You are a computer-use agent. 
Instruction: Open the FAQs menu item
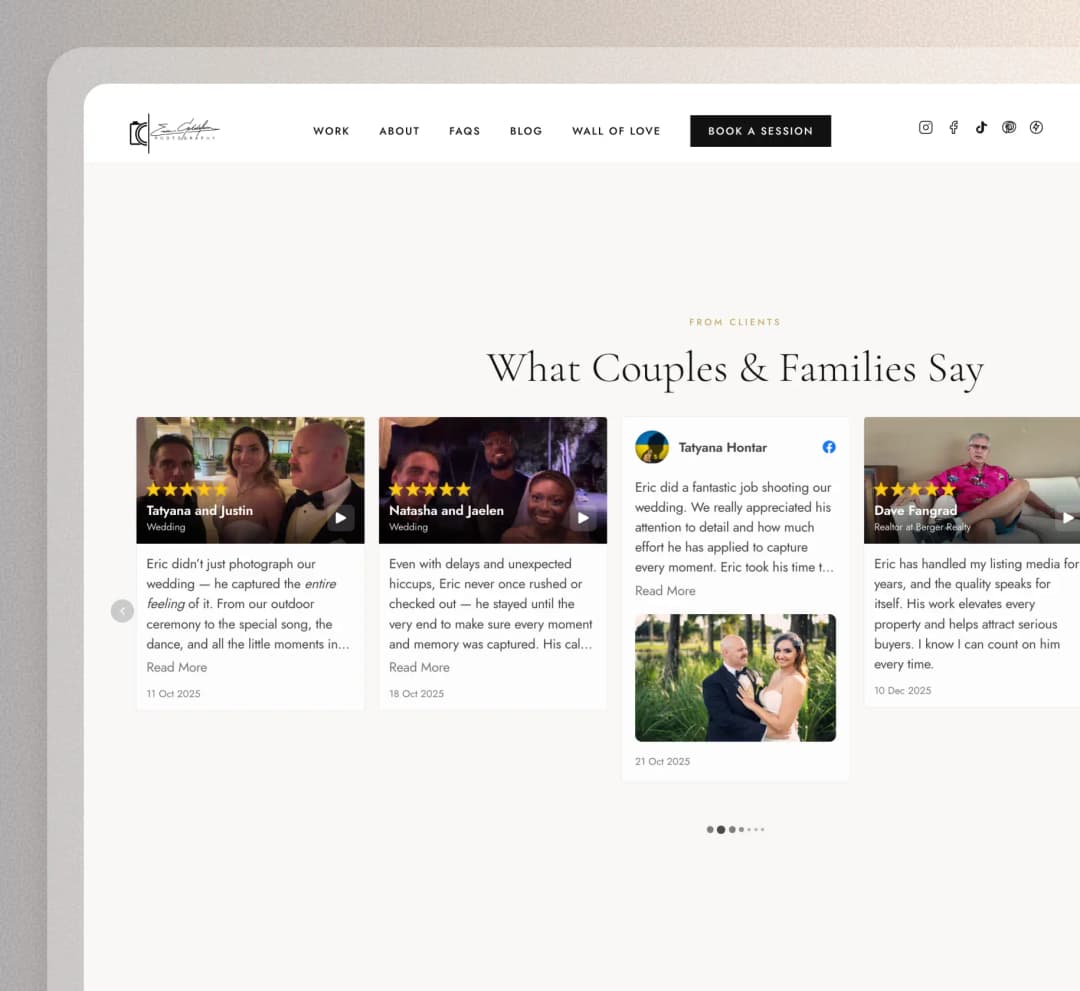pos(465,131)
